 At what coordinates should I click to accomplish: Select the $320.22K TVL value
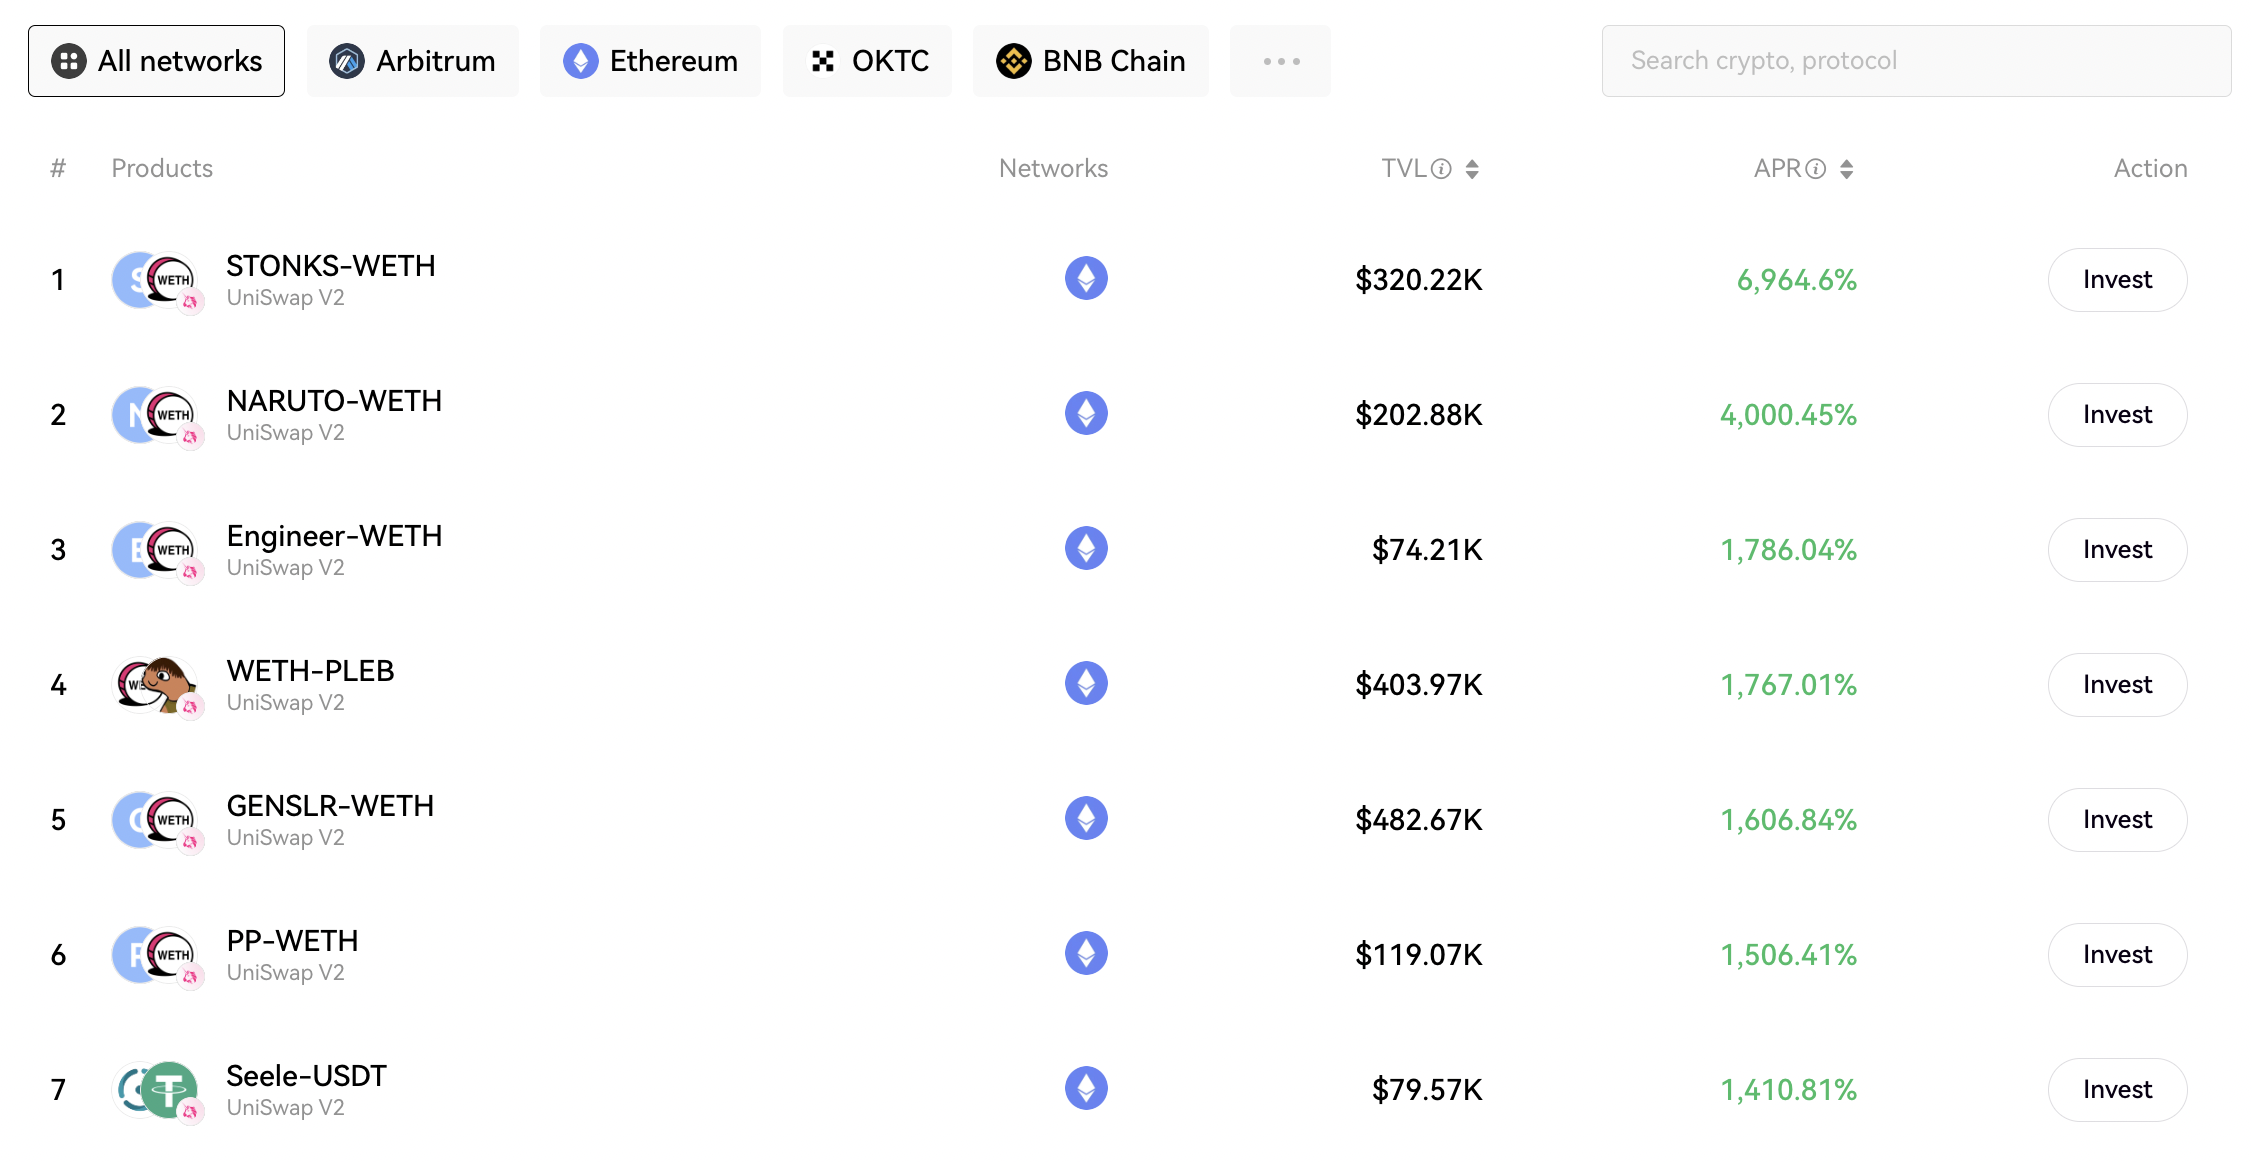click(1418, 280)
